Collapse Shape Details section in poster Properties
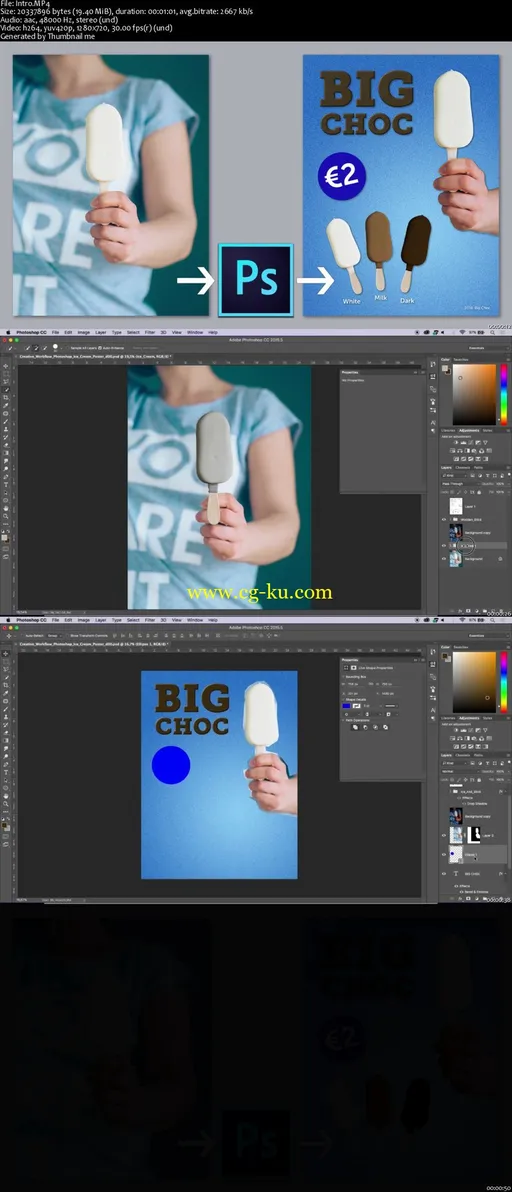The image size is (512, 1192). (x=343, y=699)
